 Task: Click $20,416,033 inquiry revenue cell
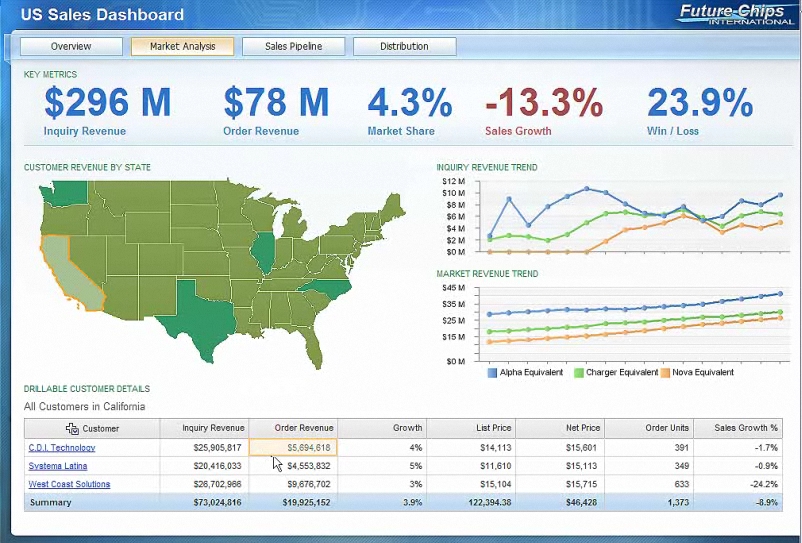(204, 466)
